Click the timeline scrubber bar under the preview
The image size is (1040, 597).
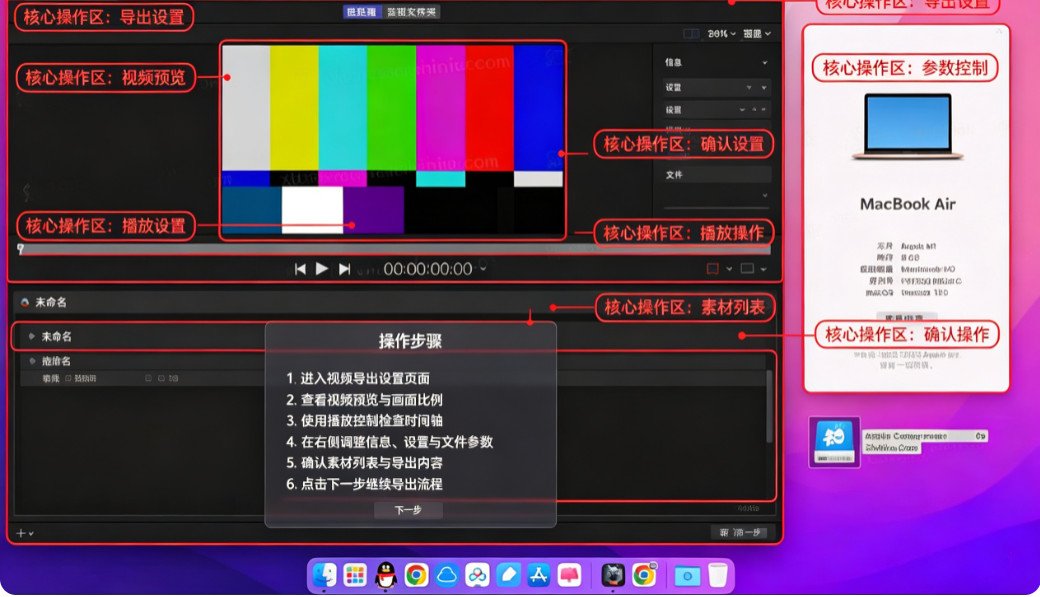pyautogui.click(x=395, y=249)
